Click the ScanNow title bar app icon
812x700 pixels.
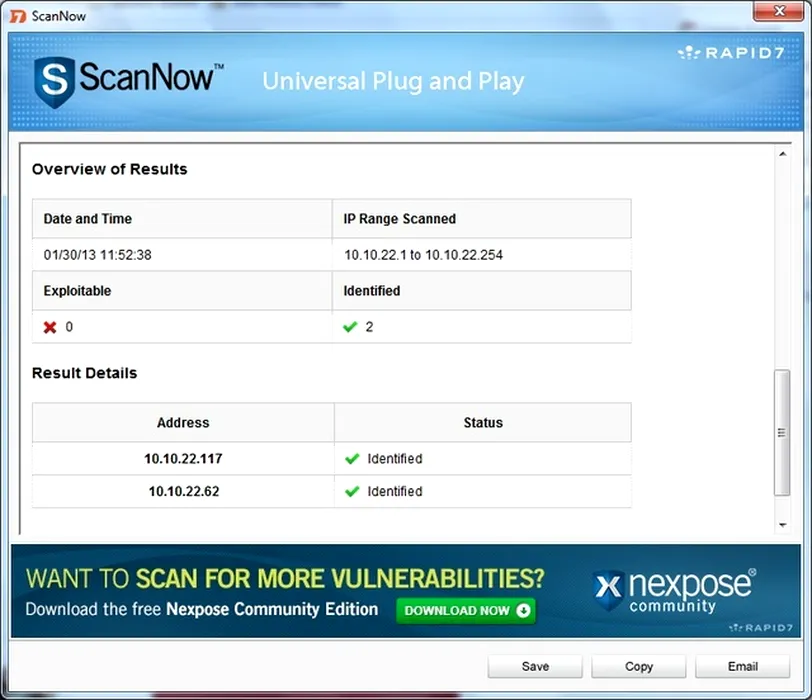[16, 15]
